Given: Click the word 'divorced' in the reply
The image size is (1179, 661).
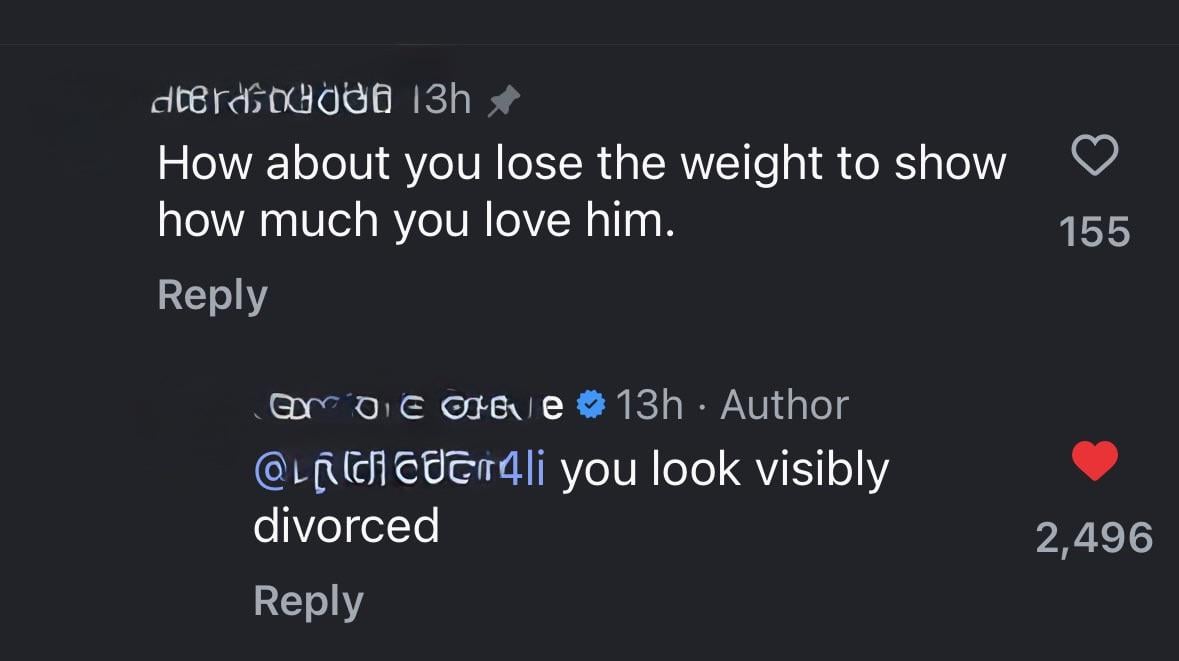Looking at the screenshot, I should click(346, 525).
